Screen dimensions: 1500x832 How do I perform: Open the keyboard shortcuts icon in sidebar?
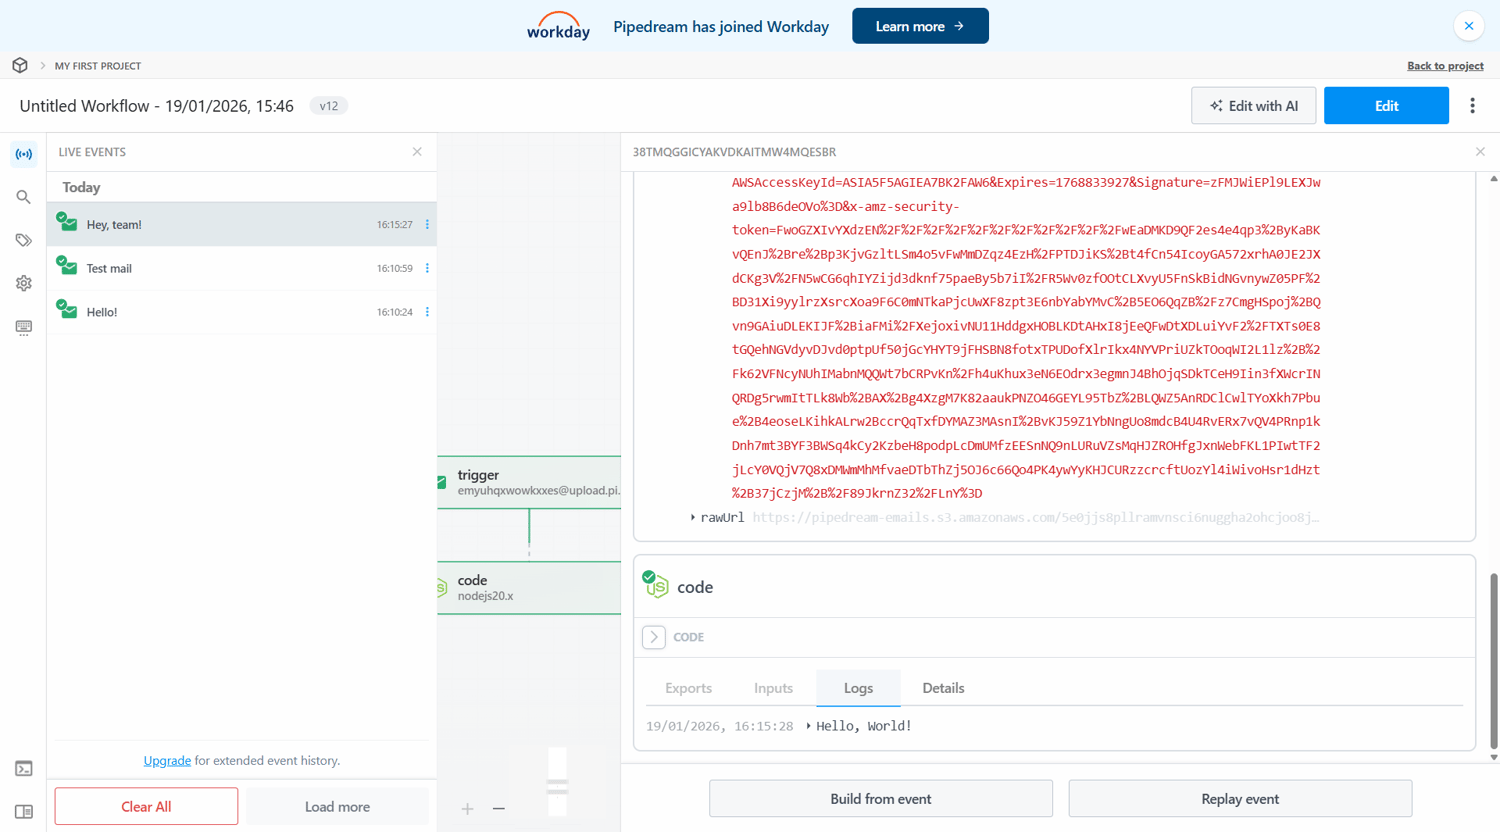pyautogui.click(x=23, y=327)
